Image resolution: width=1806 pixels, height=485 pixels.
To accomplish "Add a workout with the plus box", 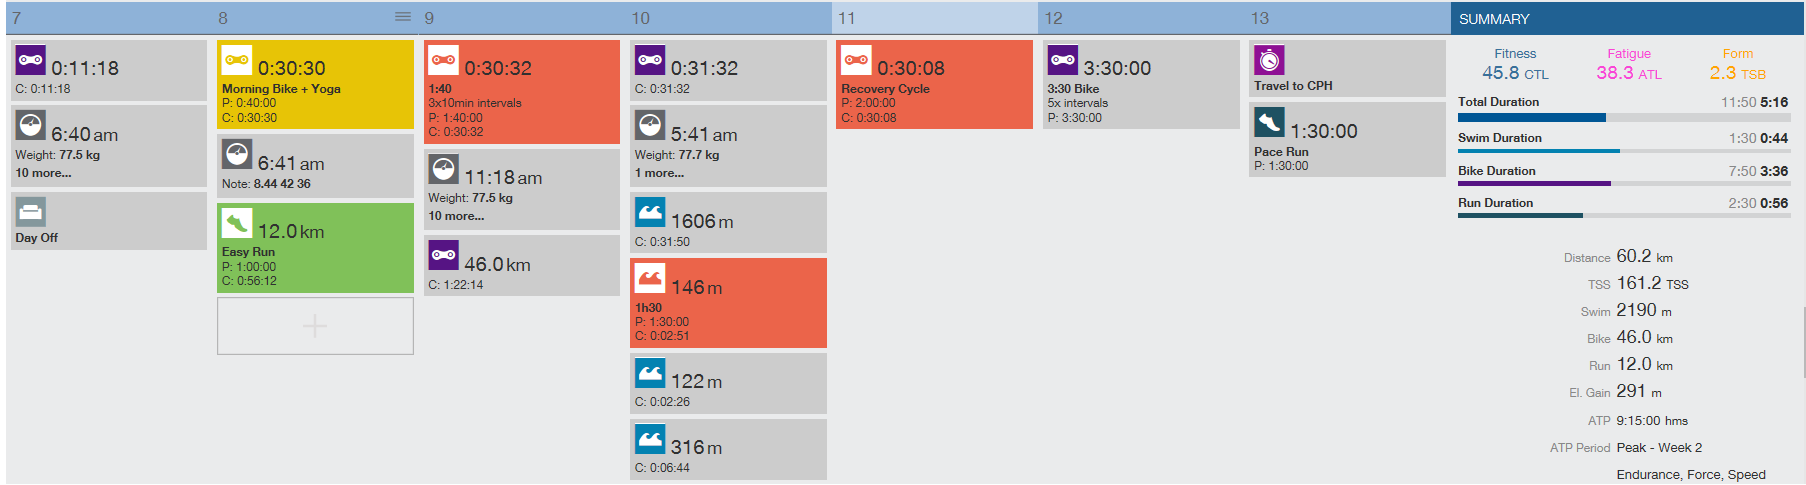I will click(x=315, y=326).
